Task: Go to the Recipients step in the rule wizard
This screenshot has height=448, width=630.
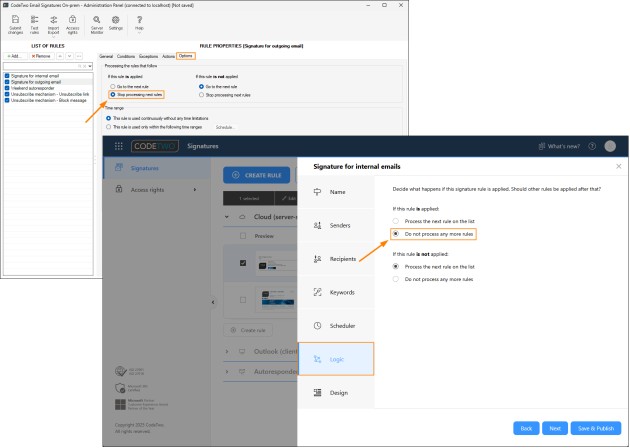Action: point(336,259)
